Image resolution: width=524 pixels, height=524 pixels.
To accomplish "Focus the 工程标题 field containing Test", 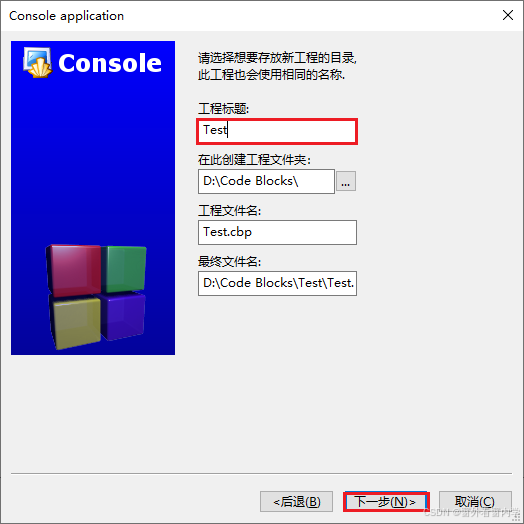I will (277, 131).
